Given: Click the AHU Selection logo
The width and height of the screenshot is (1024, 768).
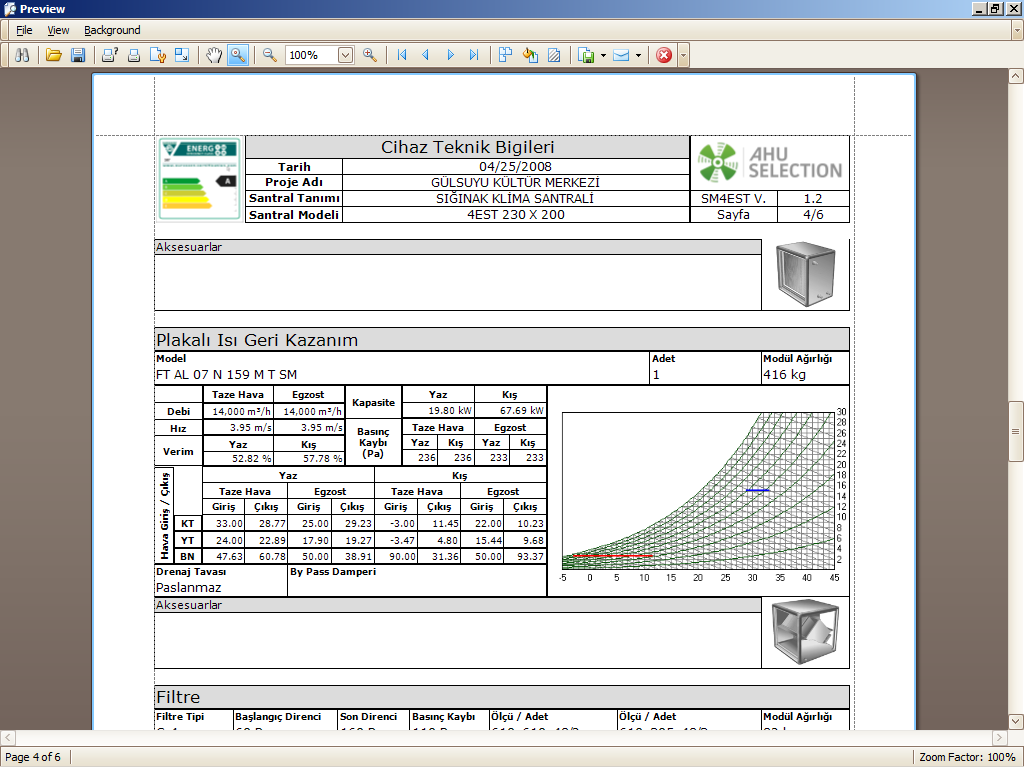Looking at the screenshot, I should click(x=769, y=163).
